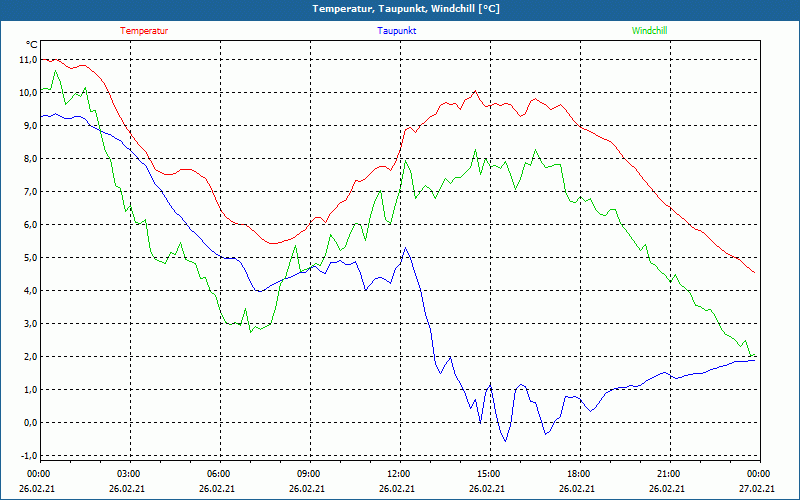The width and height of the screenshot is (800, 500).
Task: Click the 6,0 y-axis value
Action: point(30,224)
